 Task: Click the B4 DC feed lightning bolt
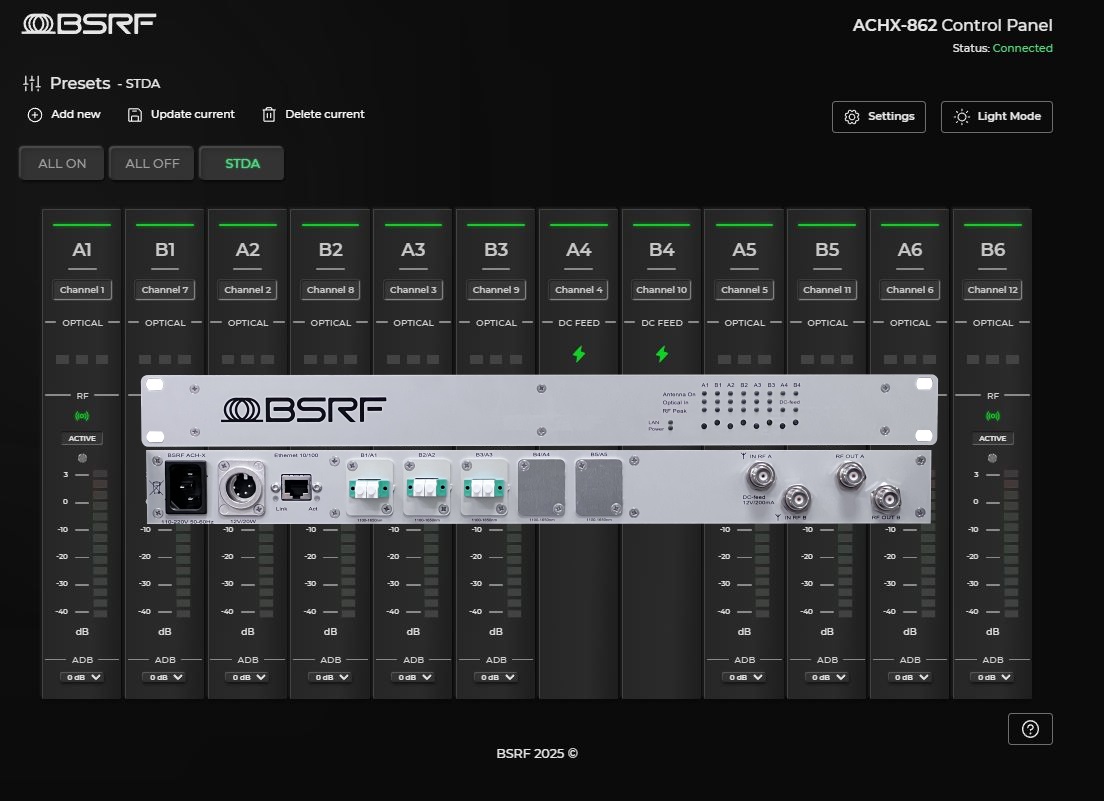coord(662,354)
